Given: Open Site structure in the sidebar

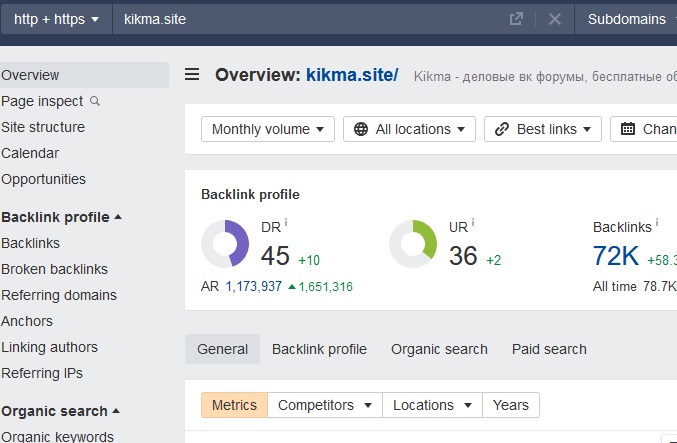Looking at the screenshot, I should click(43, 127).
